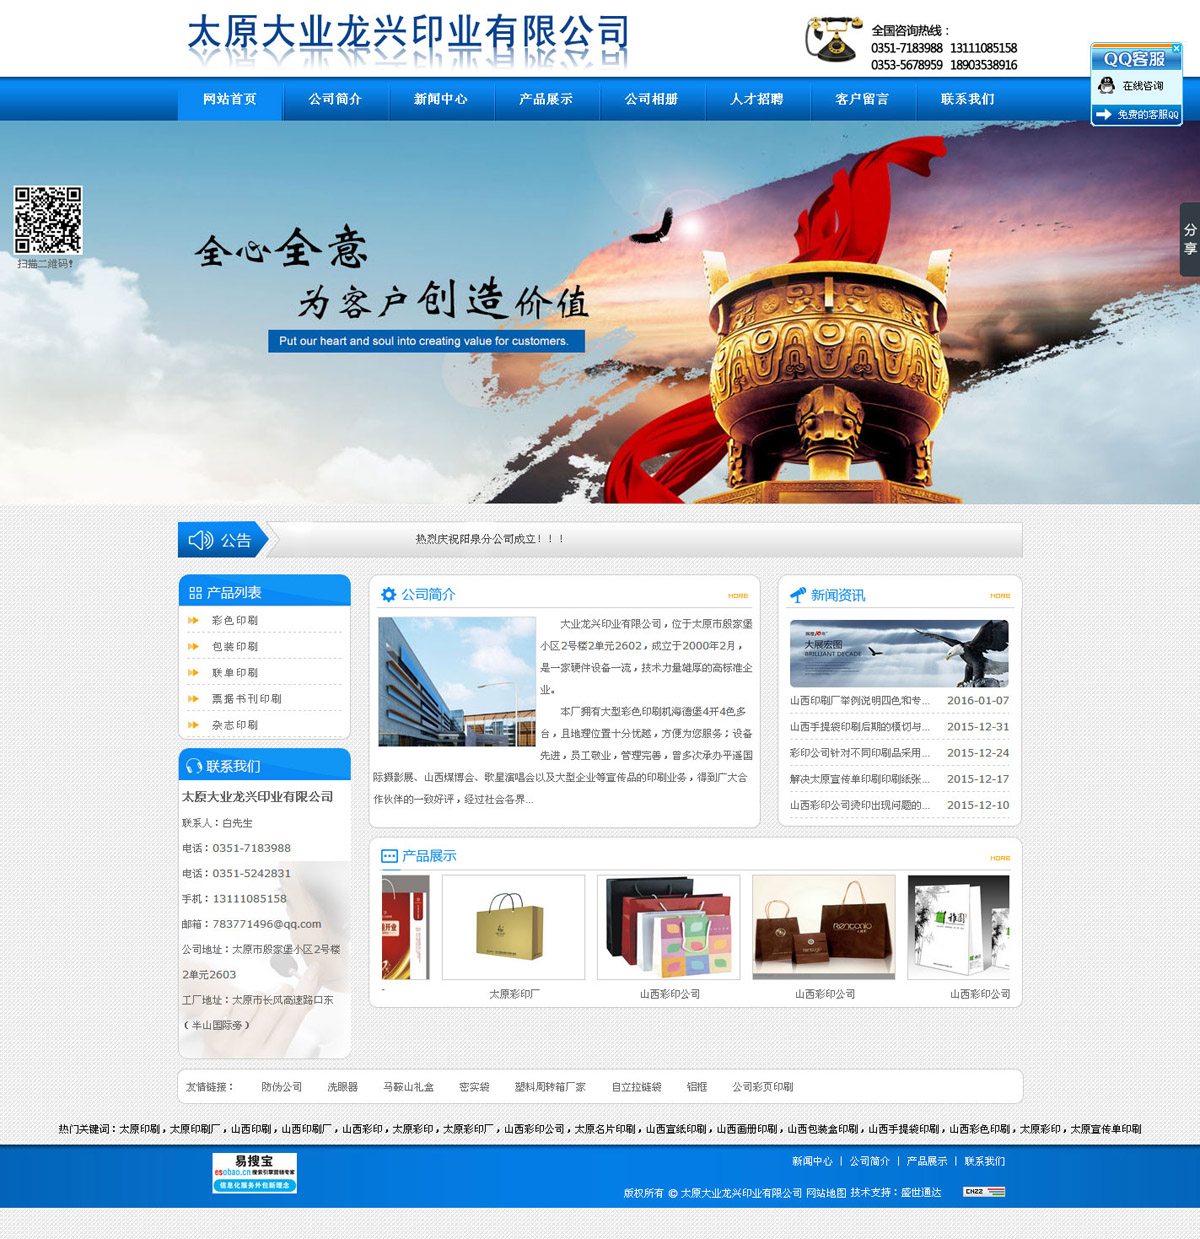Screen dimensions: 1200x1239
Task: Open 公司彩页印刷 friendly link
Action: pos(762,1087)
